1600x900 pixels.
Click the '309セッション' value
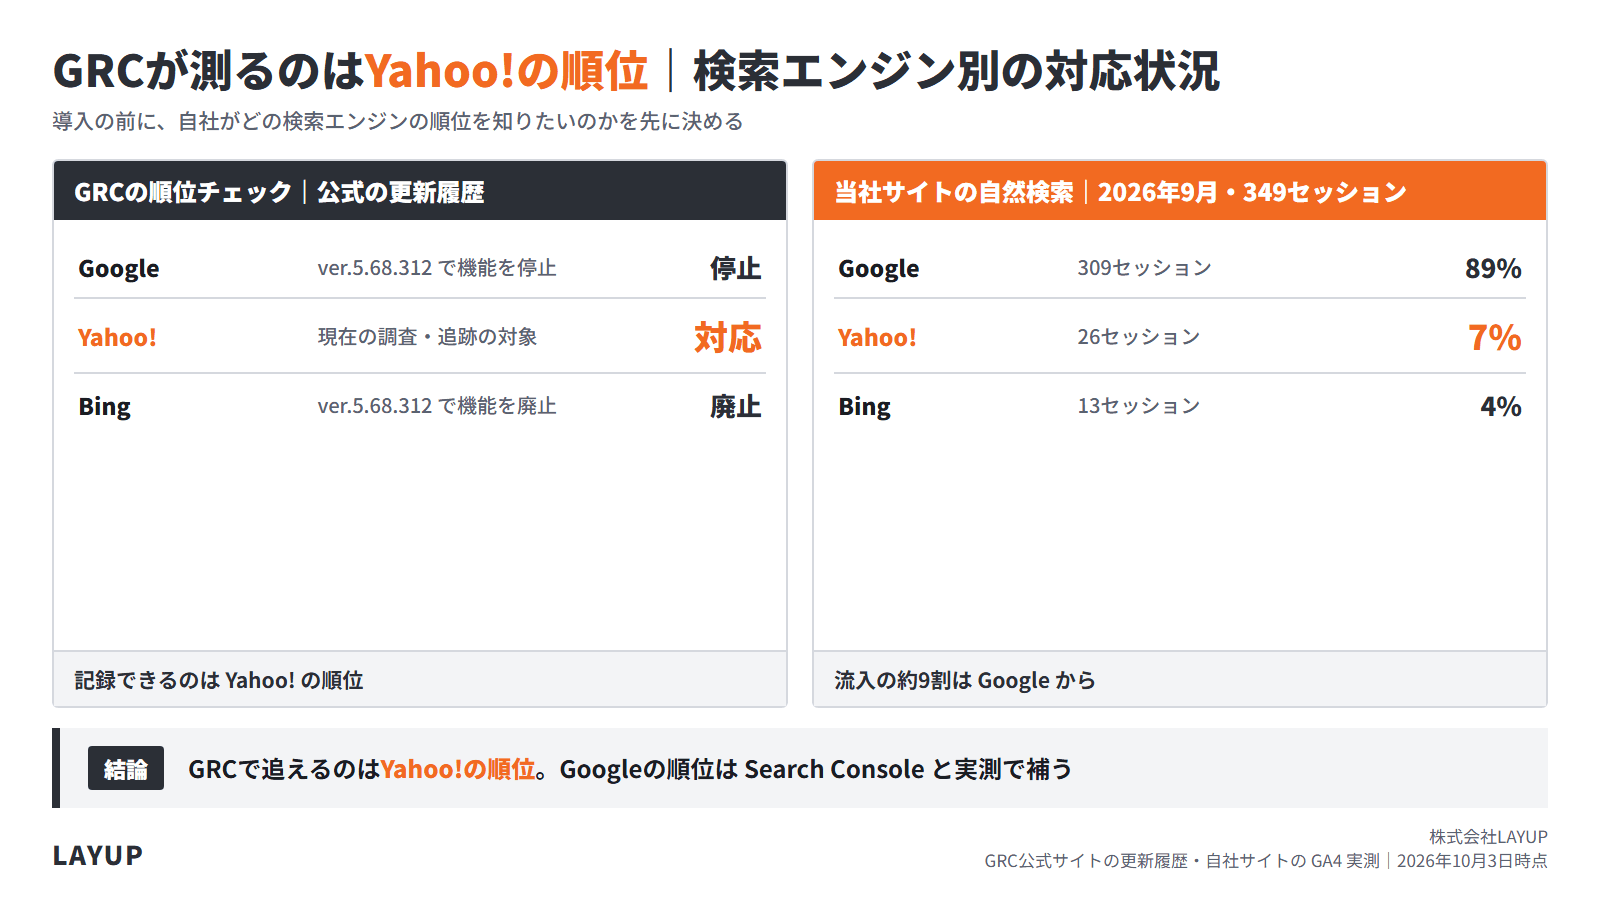point(1144,268)
